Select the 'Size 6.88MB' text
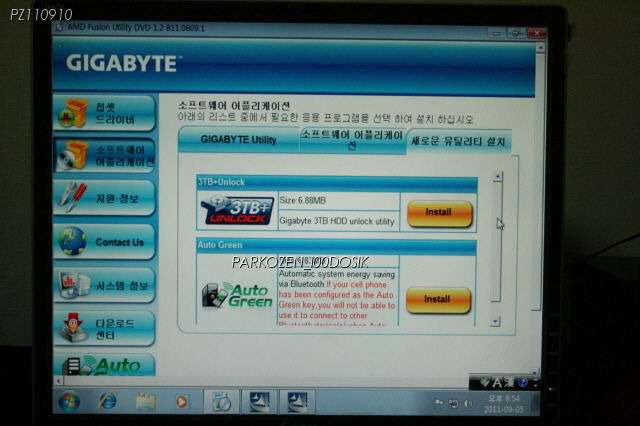 (303, 200)
